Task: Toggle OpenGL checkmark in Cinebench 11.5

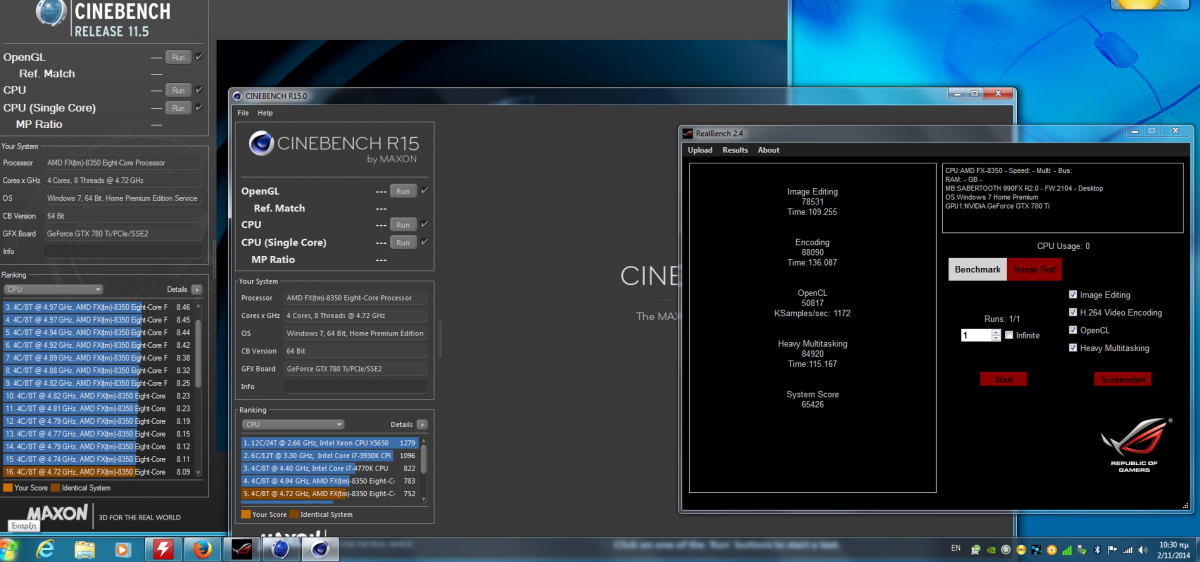Action: tap(199, 57)
